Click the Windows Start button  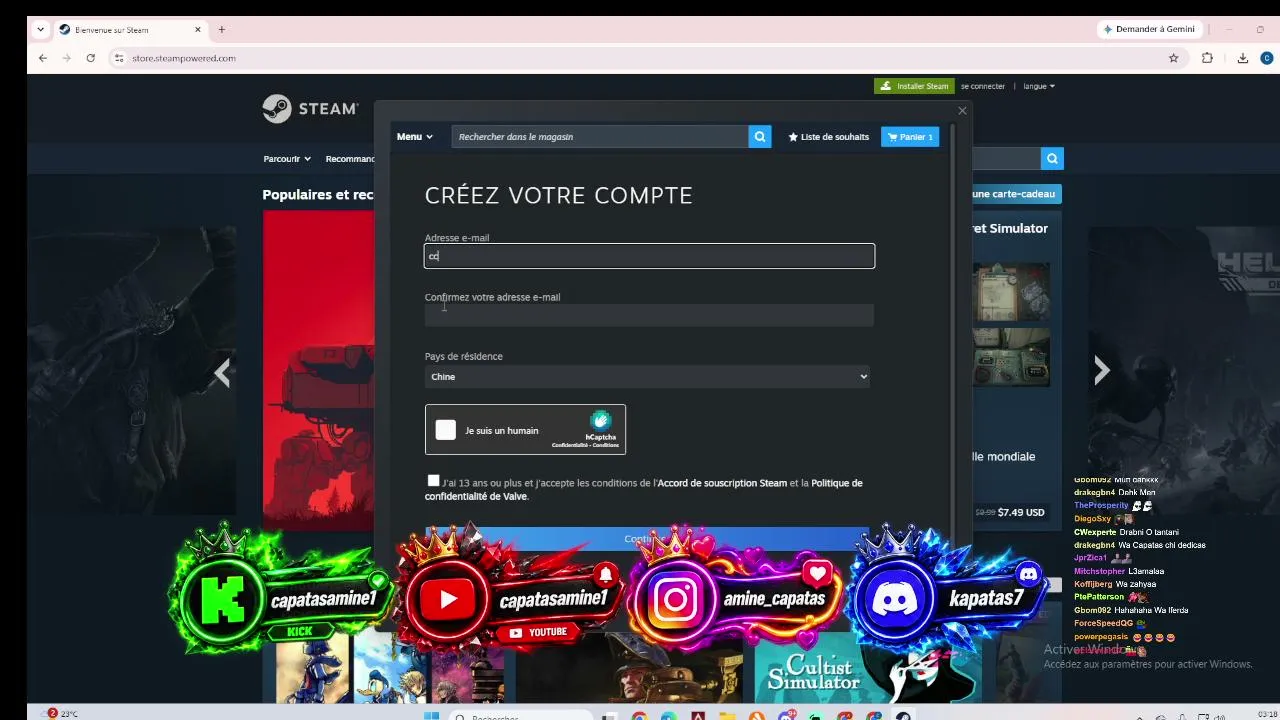(x=431, y=715)
